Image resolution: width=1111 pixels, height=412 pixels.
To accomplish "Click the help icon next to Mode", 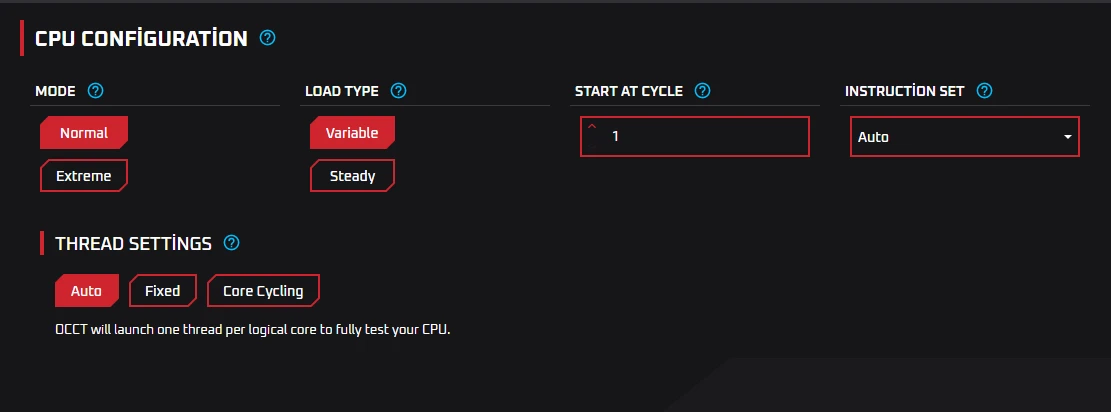I will (96, 91).
